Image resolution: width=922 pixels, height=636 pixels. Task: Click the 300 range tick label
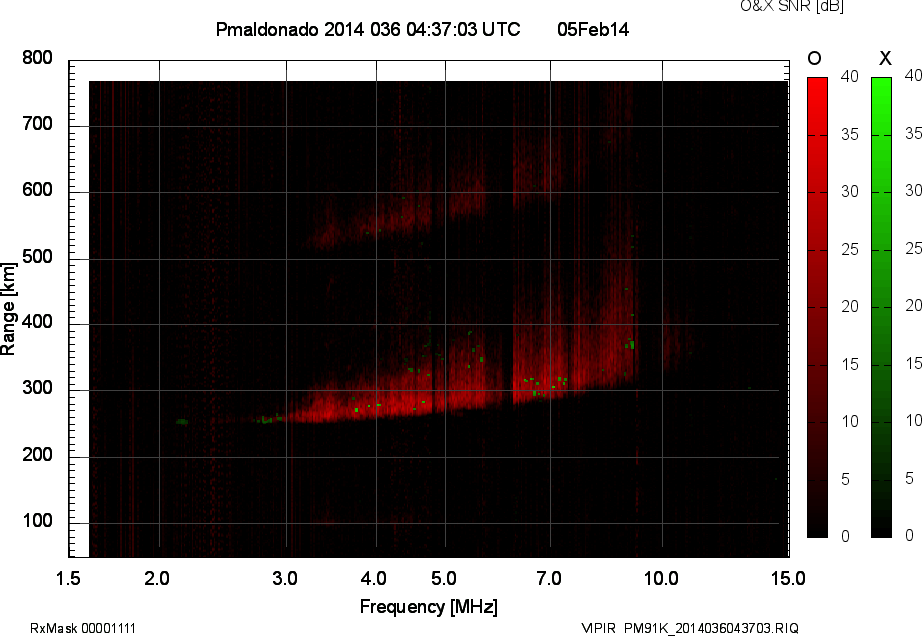37,388
